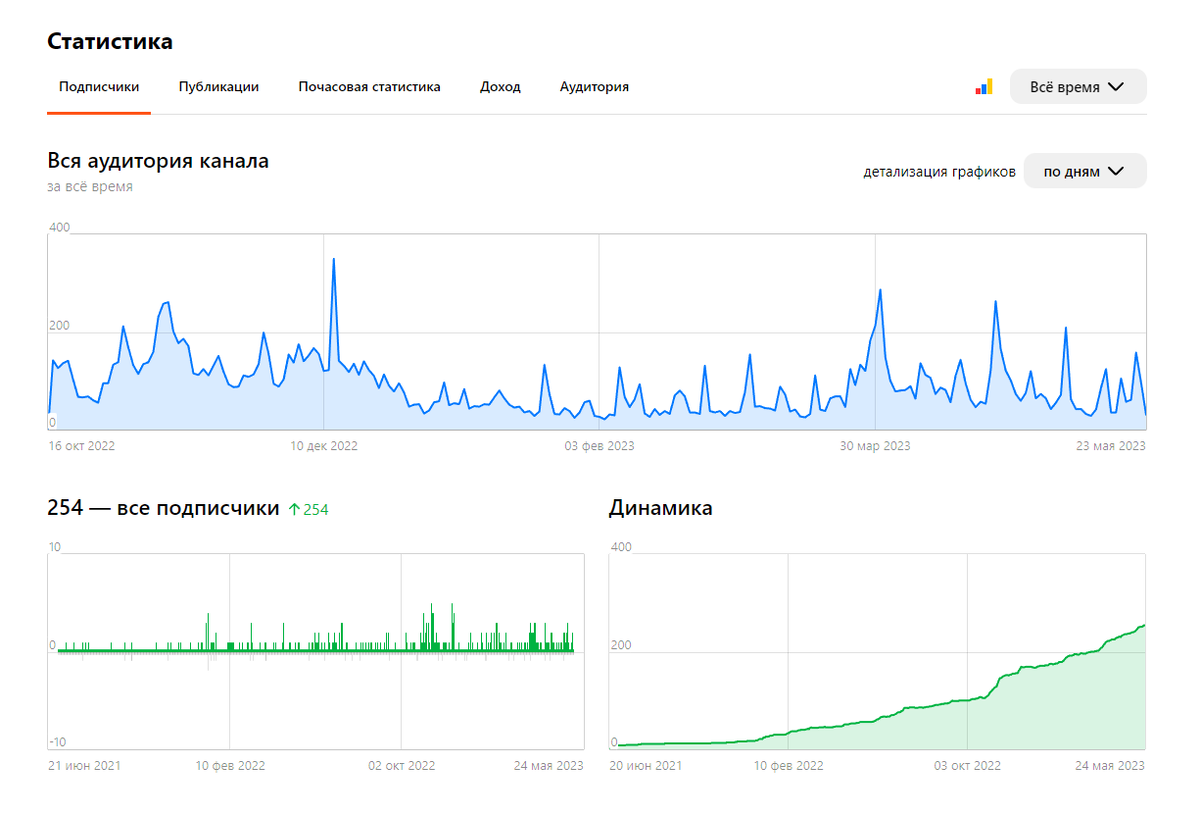Viewport: 1200px width, 815px height.
Task: Expand the chevron next to Всё время
Action: (x=1117, y=87)
